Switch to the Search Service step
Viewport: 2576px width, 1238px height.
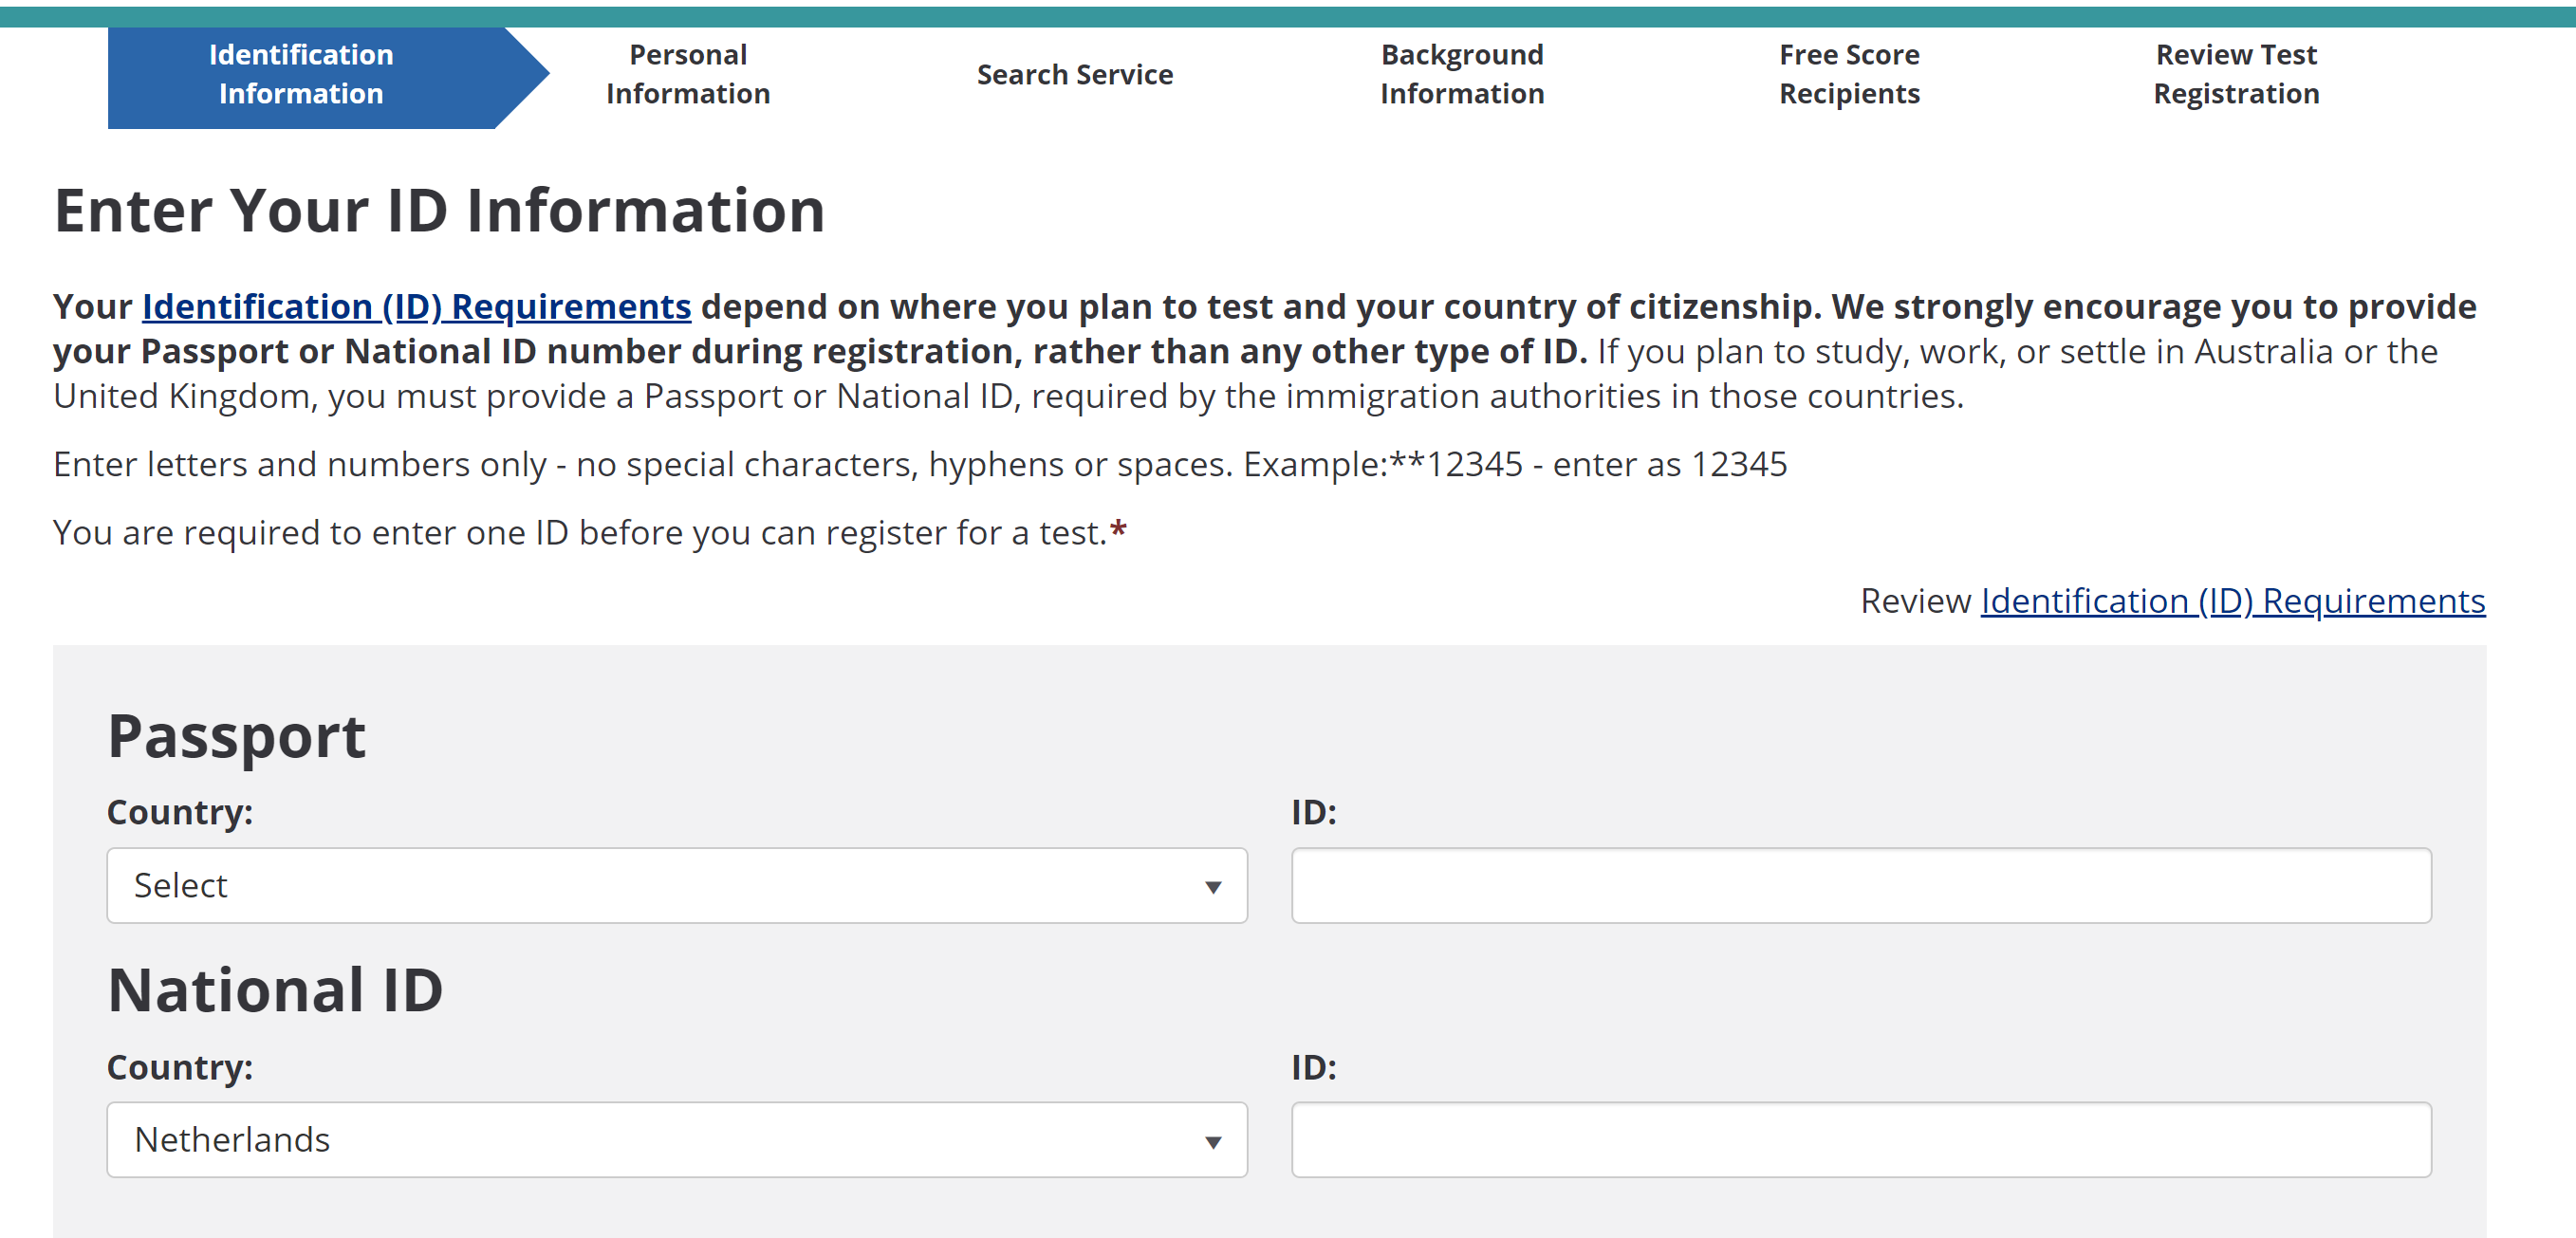(1075, 75)
